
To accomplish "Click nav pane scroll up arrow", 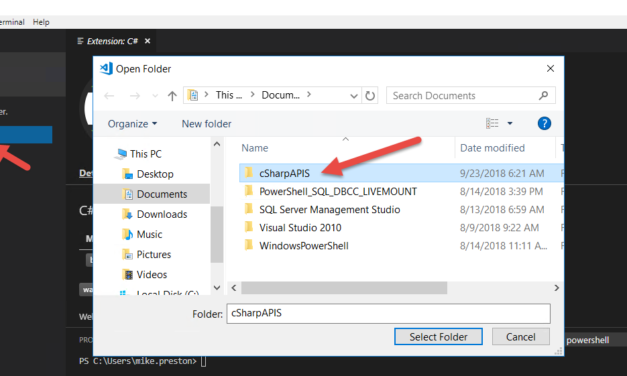I will [x=217, y=144].
